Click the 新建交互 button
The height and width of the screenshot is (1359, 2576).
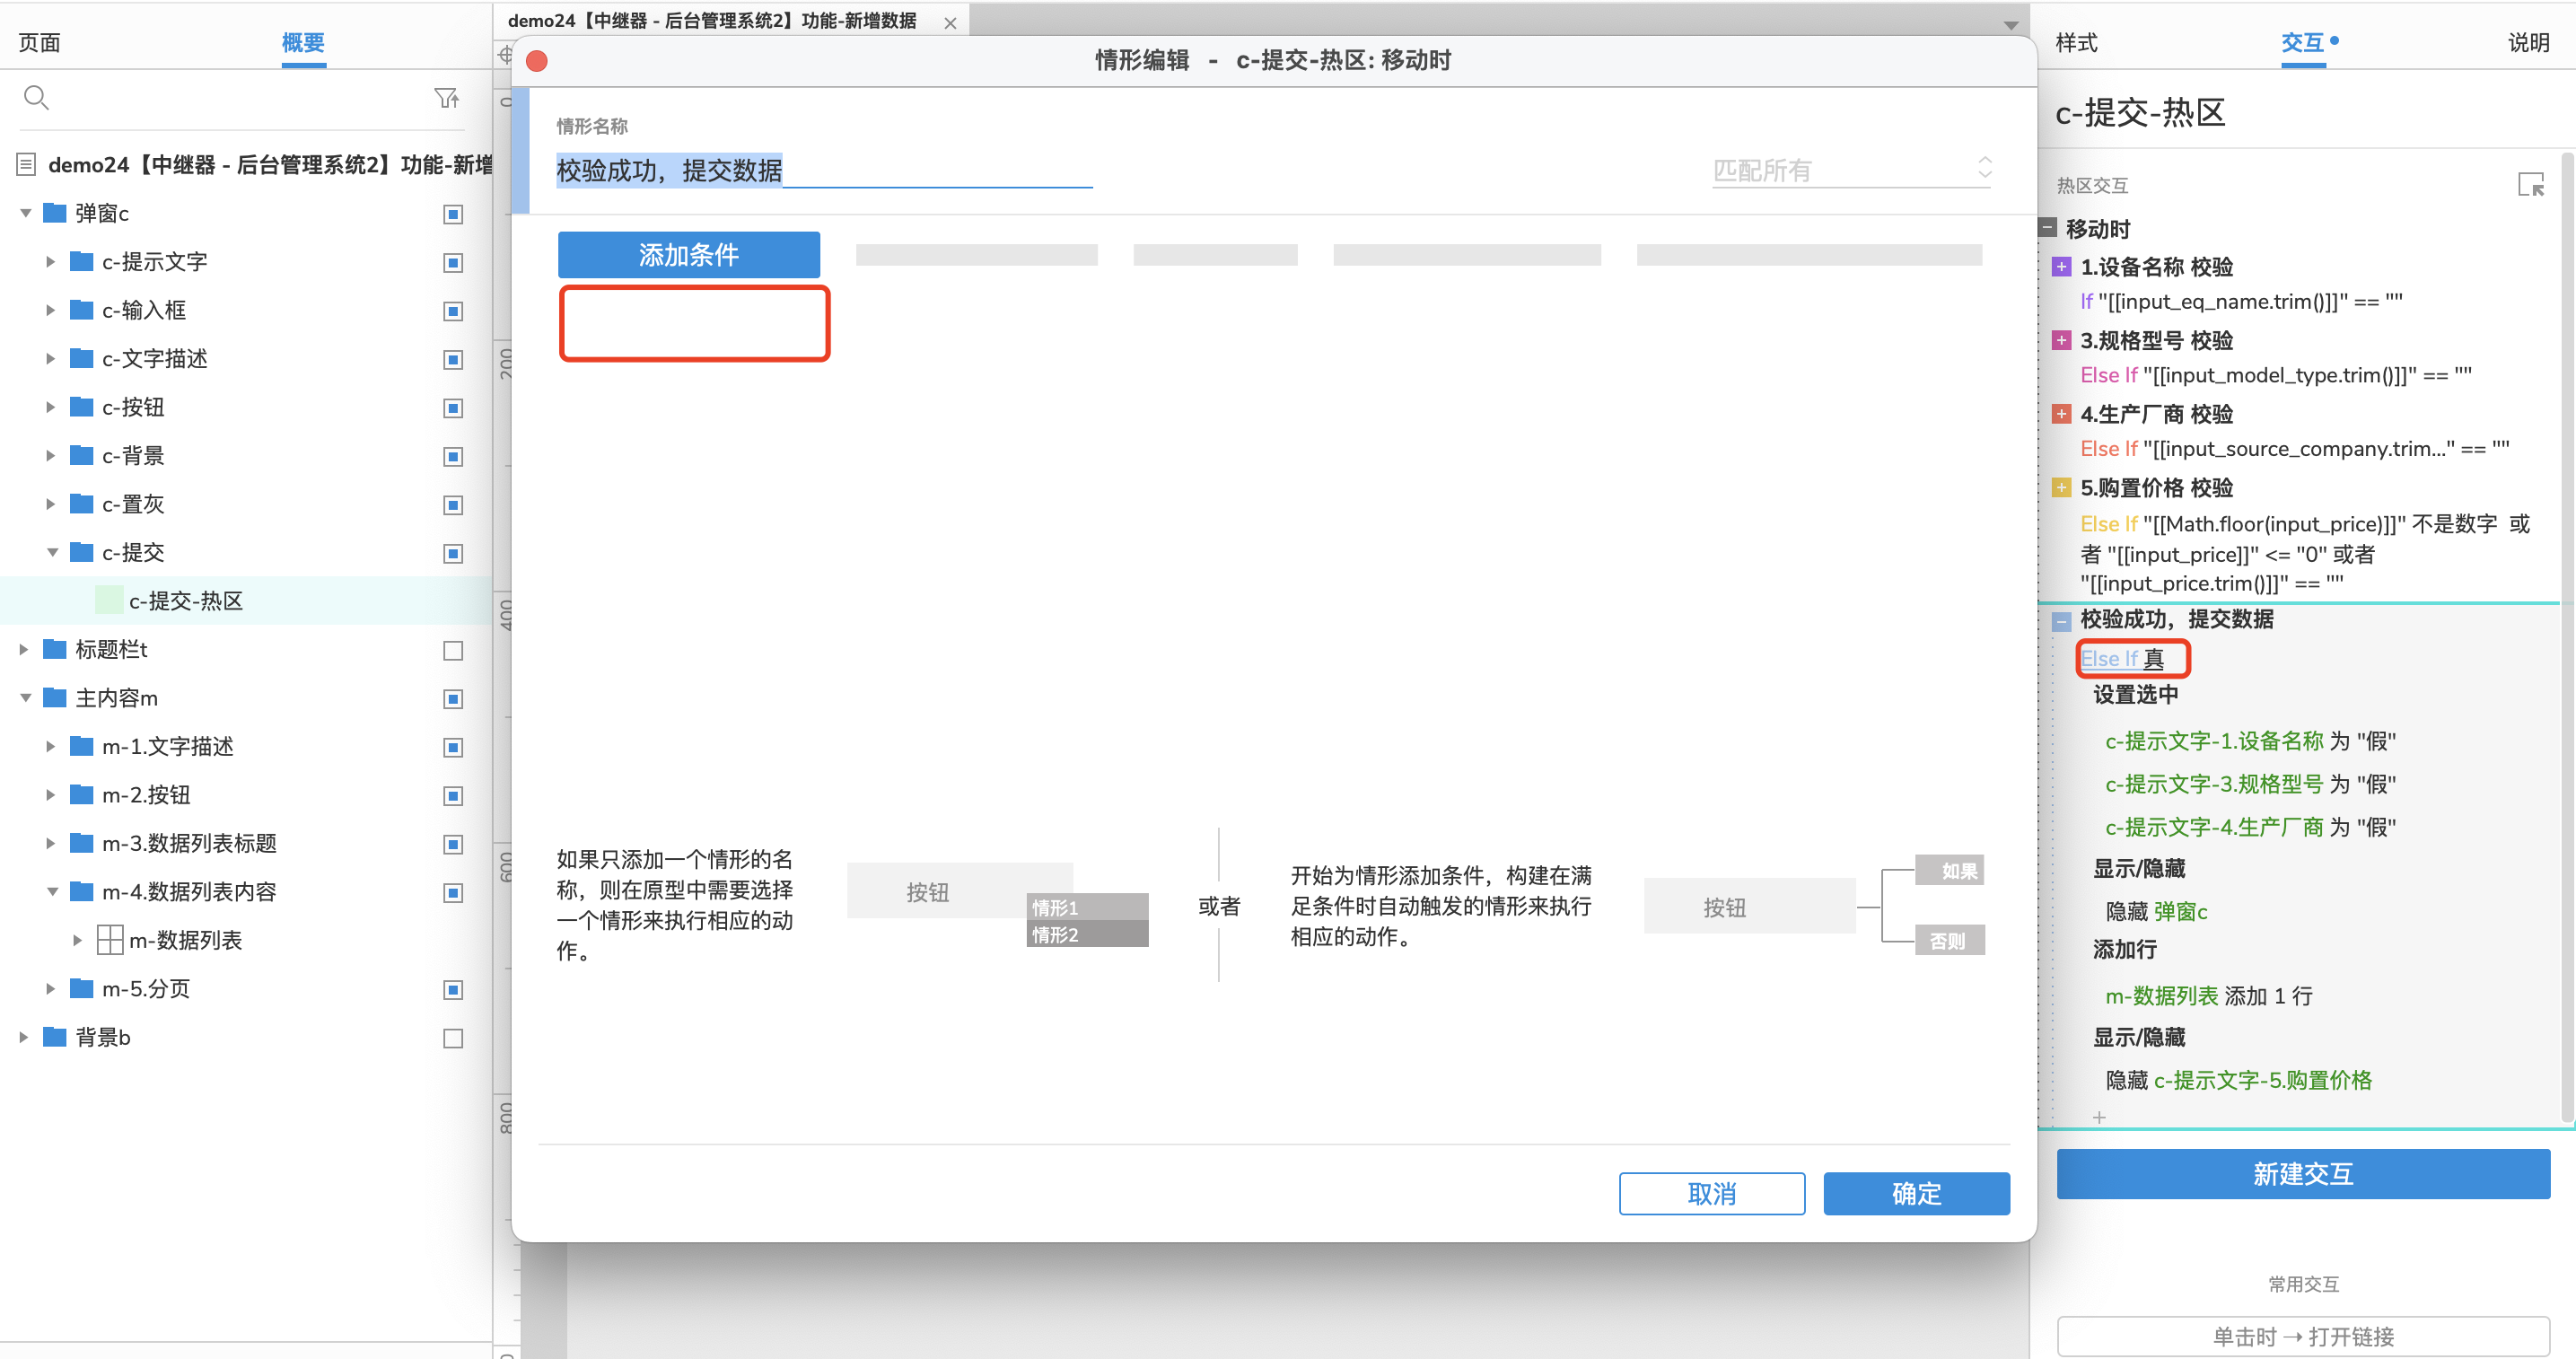click(2302, 1173)
